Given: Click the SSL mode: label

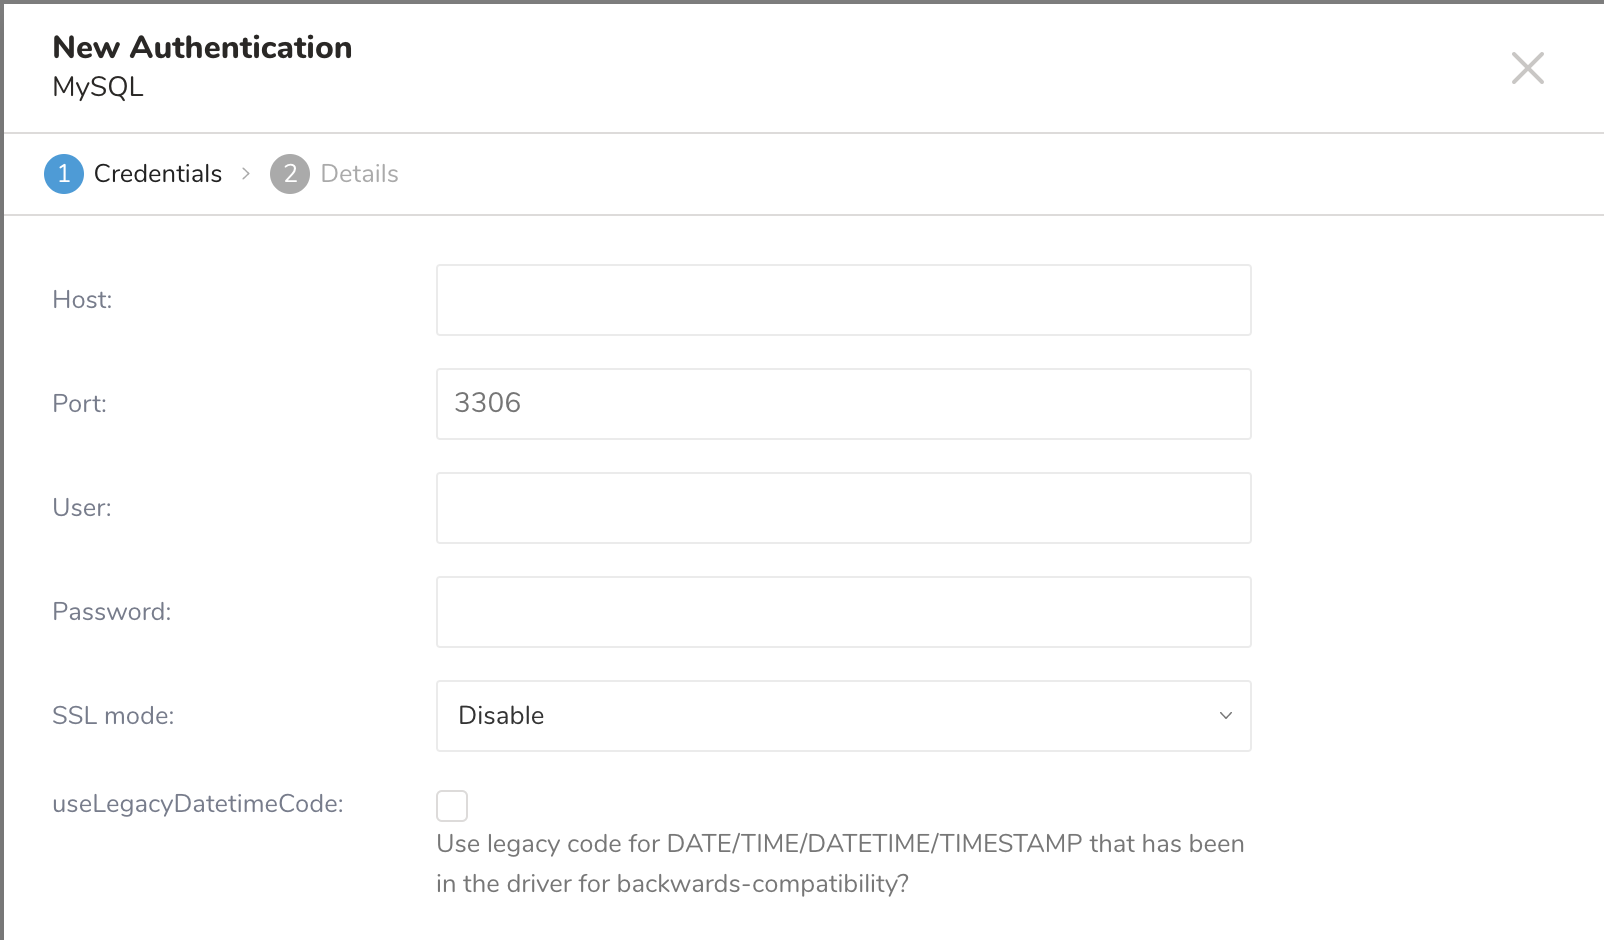Looking at the screenshot, I should [113, 716].
